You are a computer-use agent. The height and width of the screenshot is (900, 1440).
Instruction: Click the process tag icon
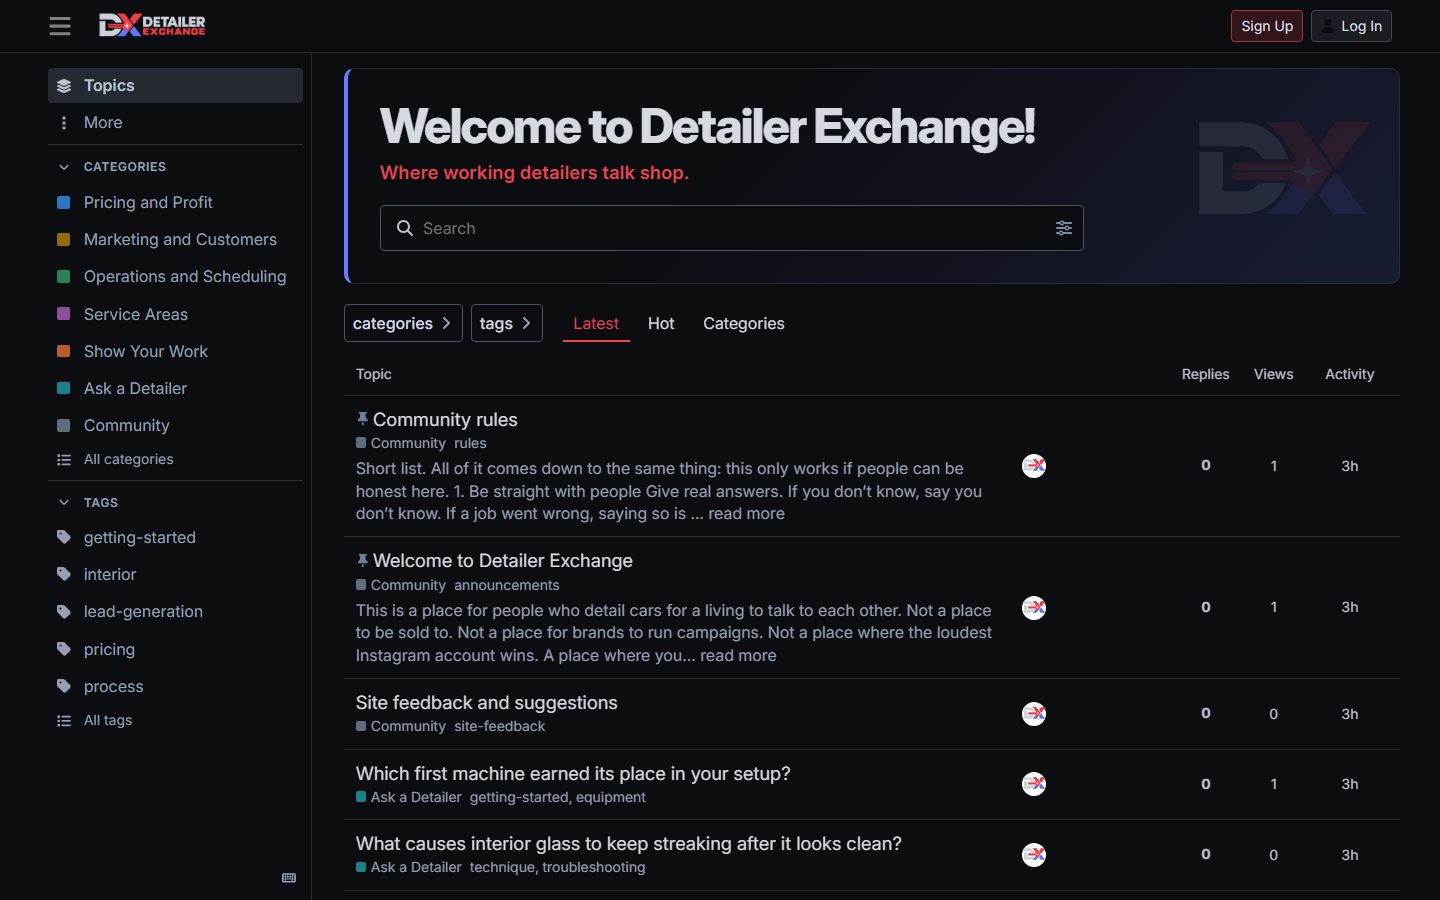(64, 686)
